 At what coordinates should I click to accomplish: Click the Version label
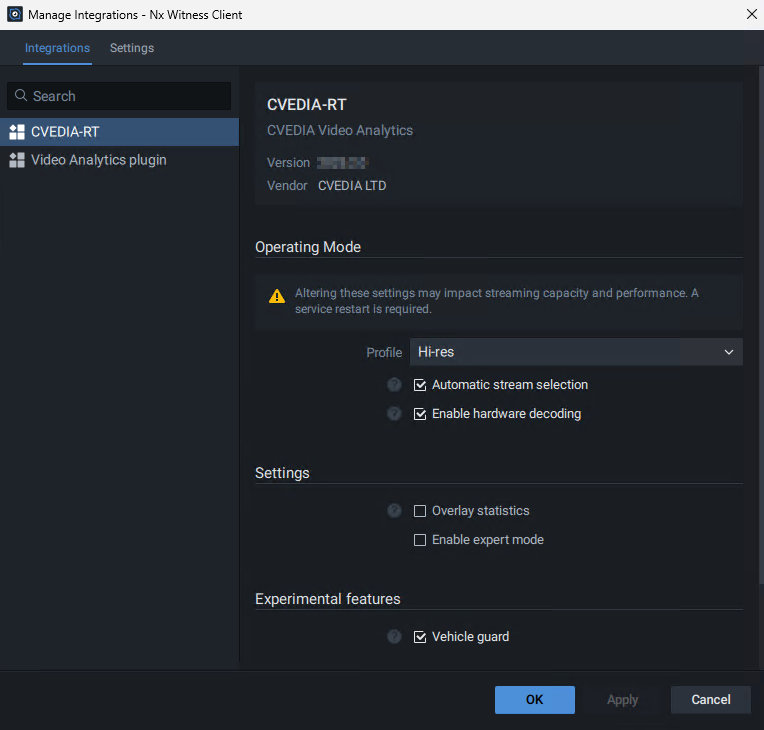point(288,163)
